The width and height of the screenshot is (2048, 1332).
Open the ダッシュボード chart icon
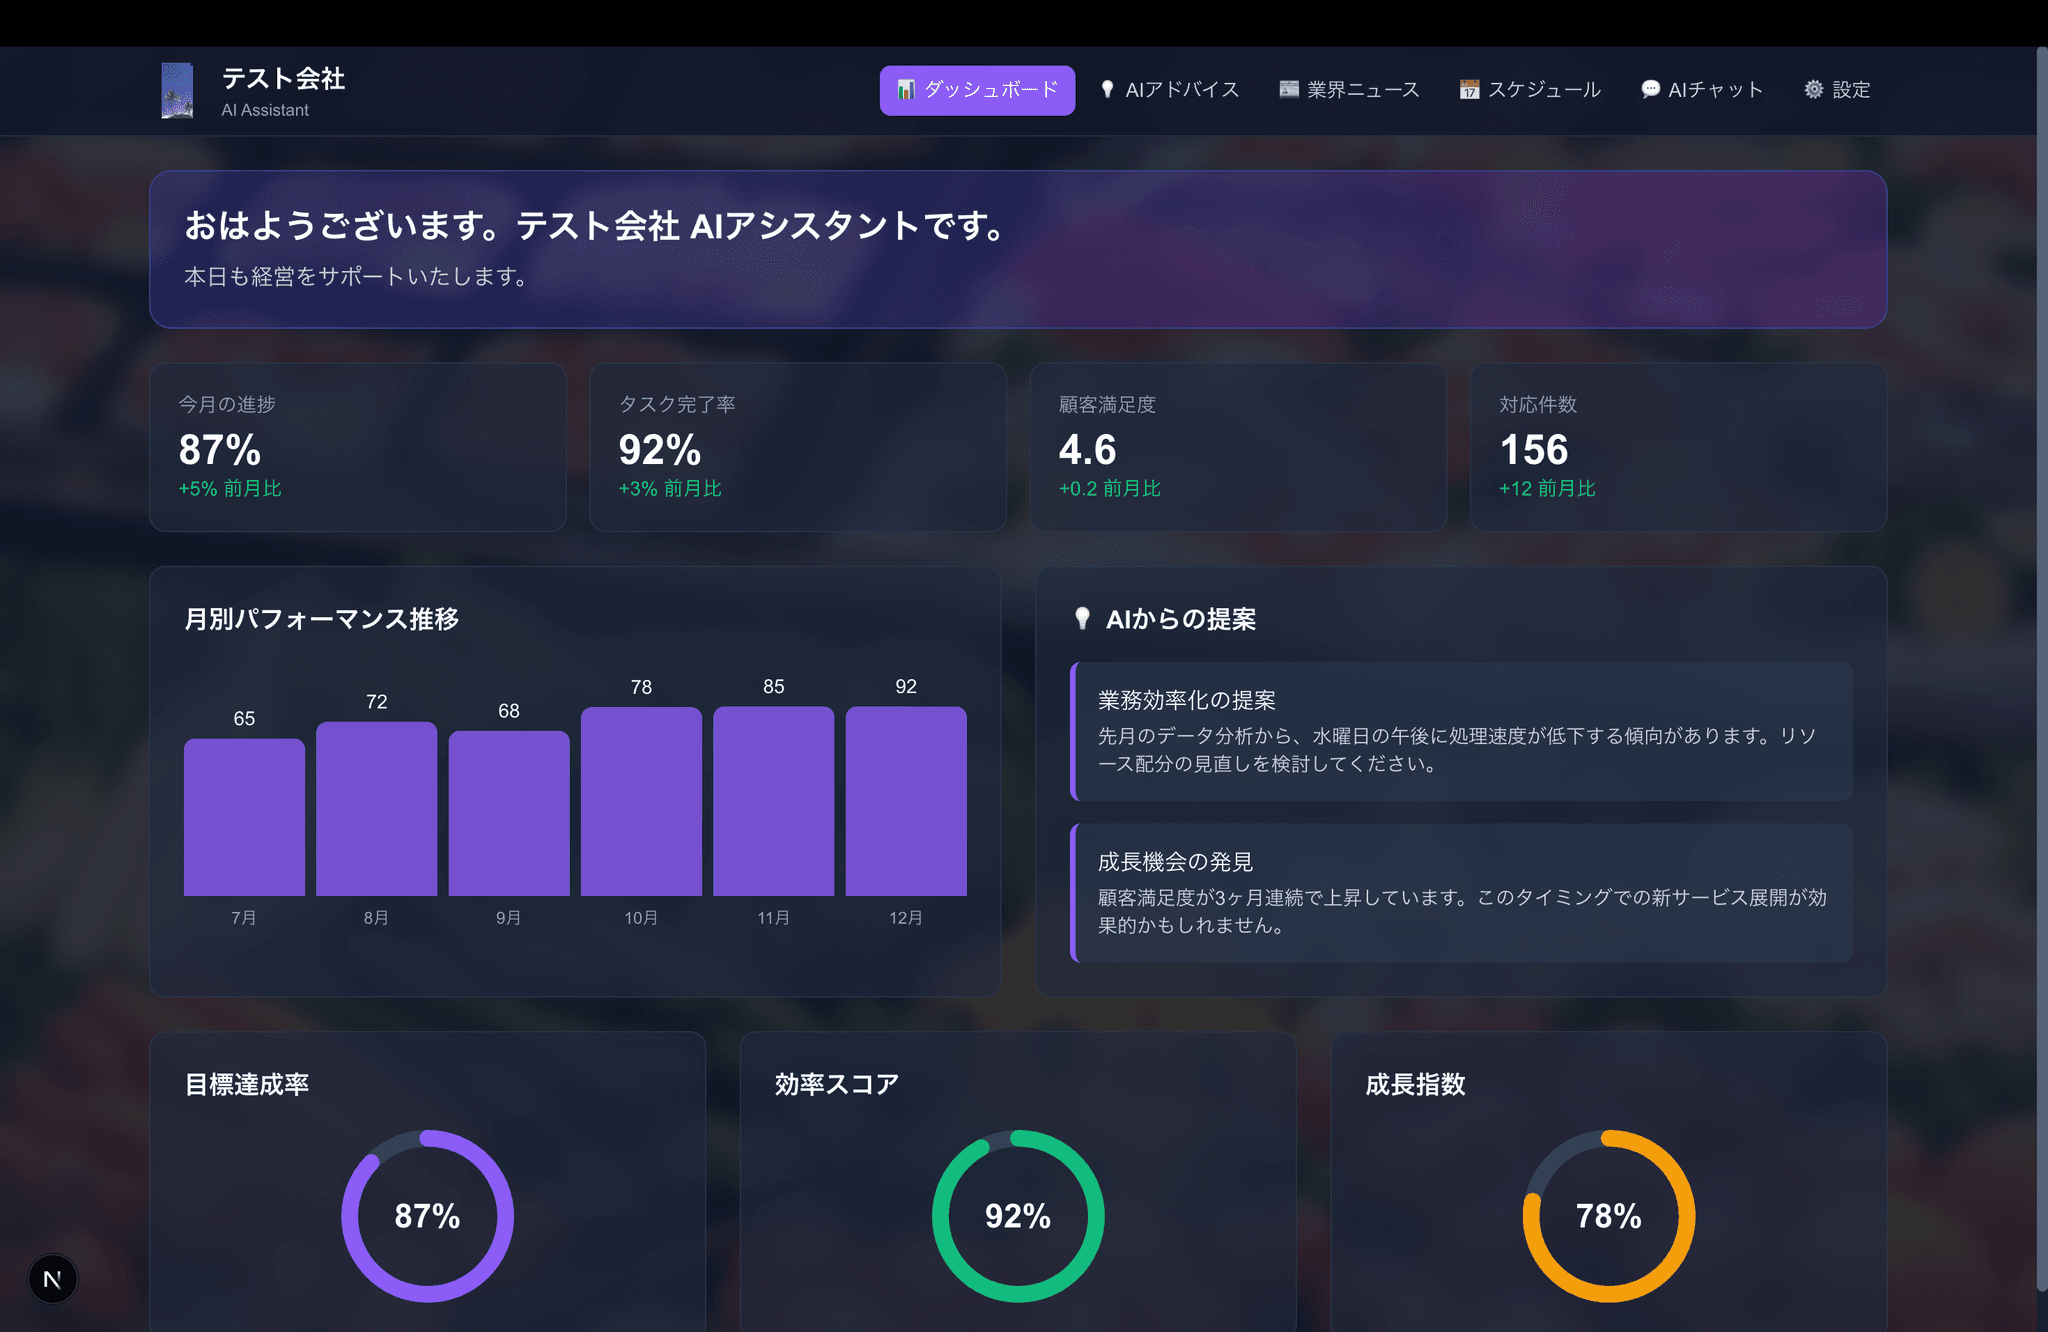pos(906,90)
